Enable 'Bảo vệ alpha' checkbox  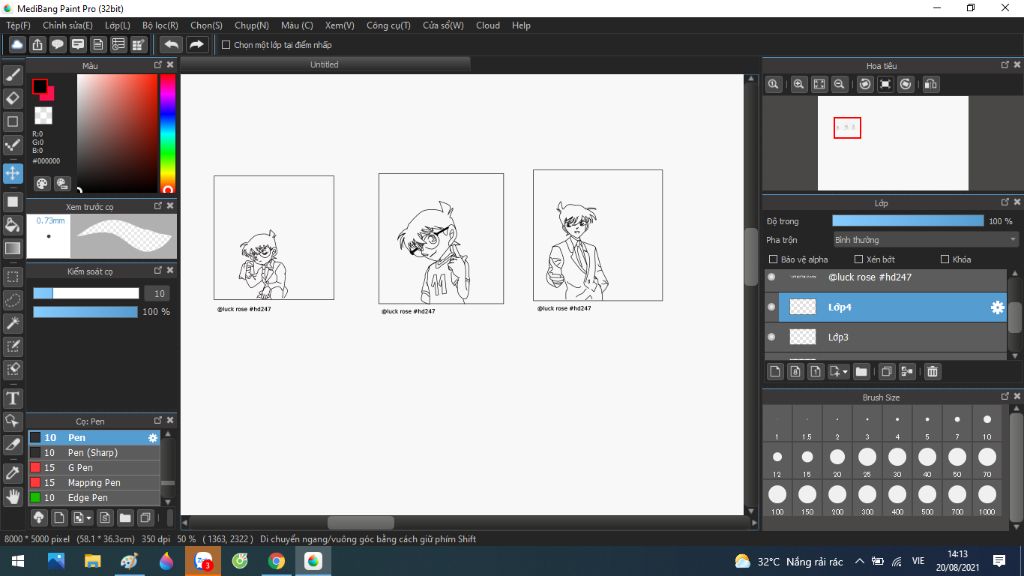[773, 259]
